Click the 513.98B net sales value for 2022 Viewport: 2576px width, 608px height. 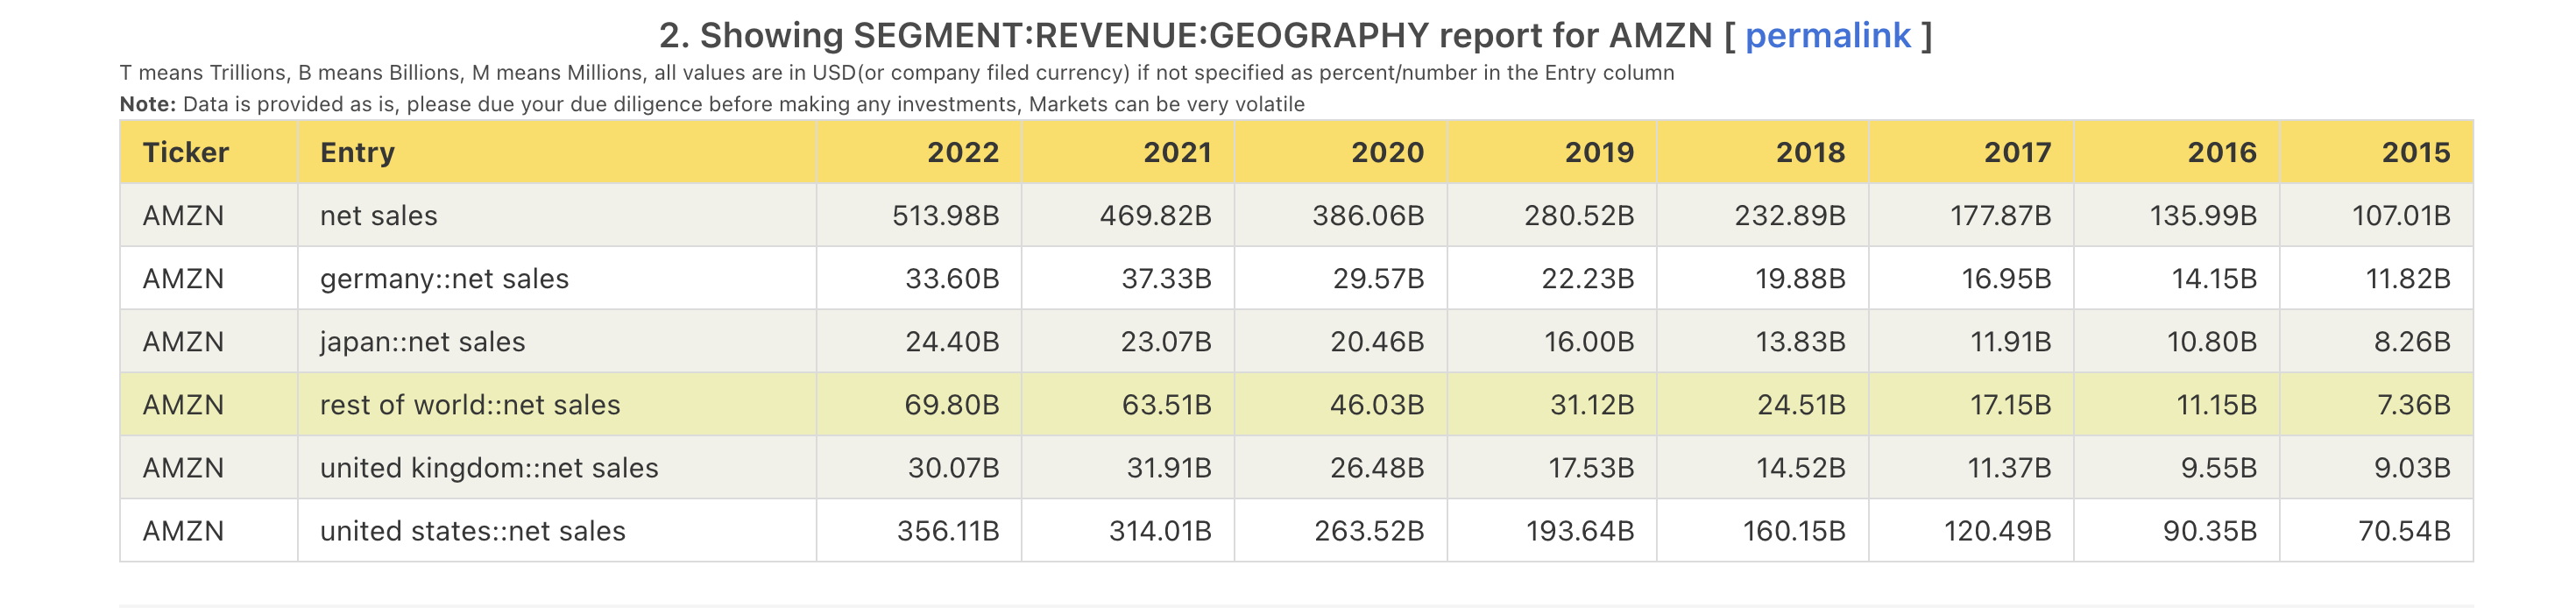(x=946, y=215)
